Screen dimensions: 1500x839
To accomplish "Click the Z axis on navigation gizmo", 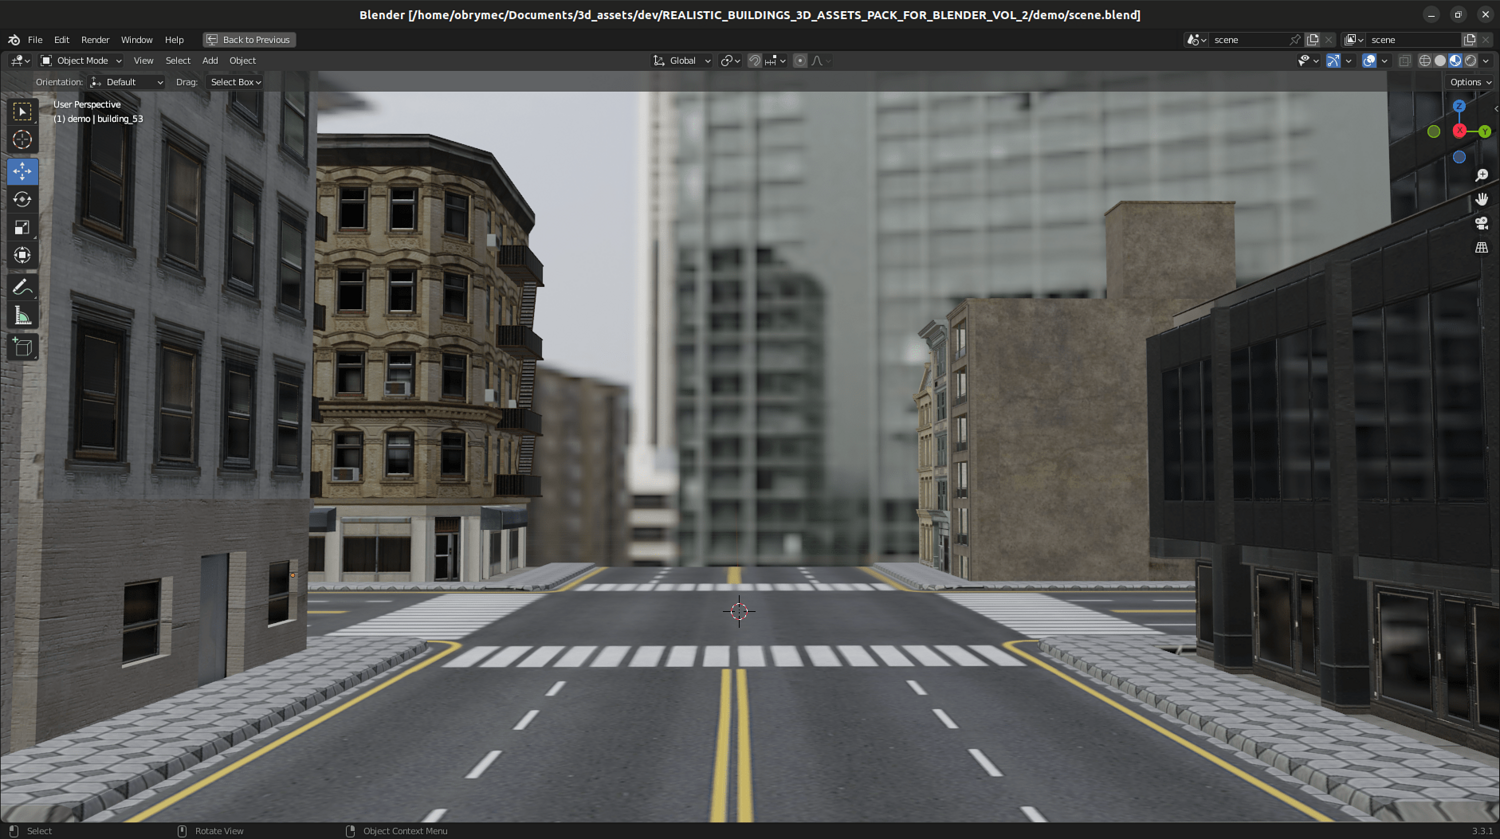I will (x=1459, y=106).
